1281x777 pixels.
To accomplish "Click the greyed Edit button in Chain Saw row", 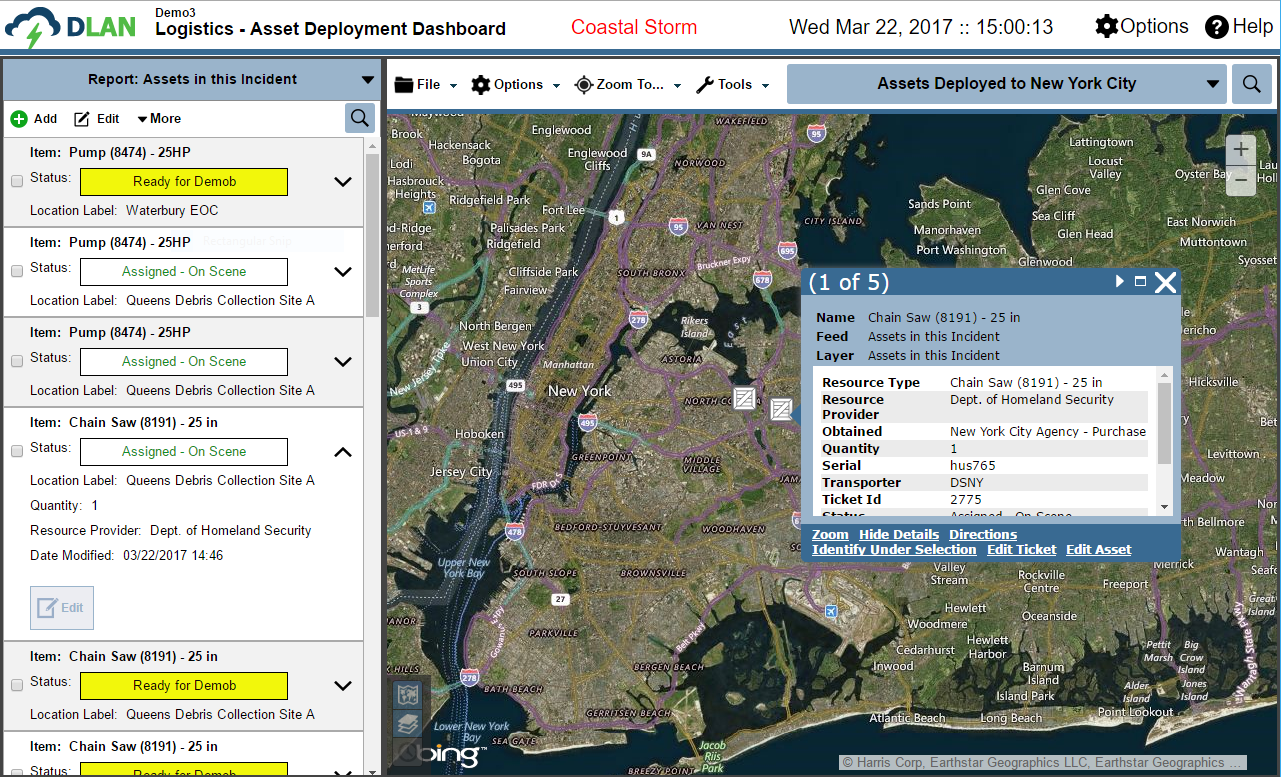I will tap(62, 608).
